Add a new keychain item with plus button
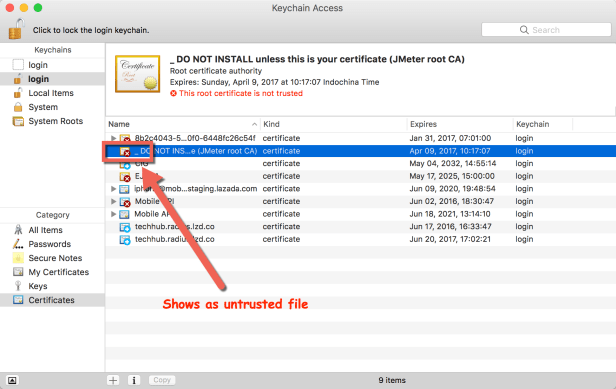This screenshot has width=616, height=389. tap(113, 380)
